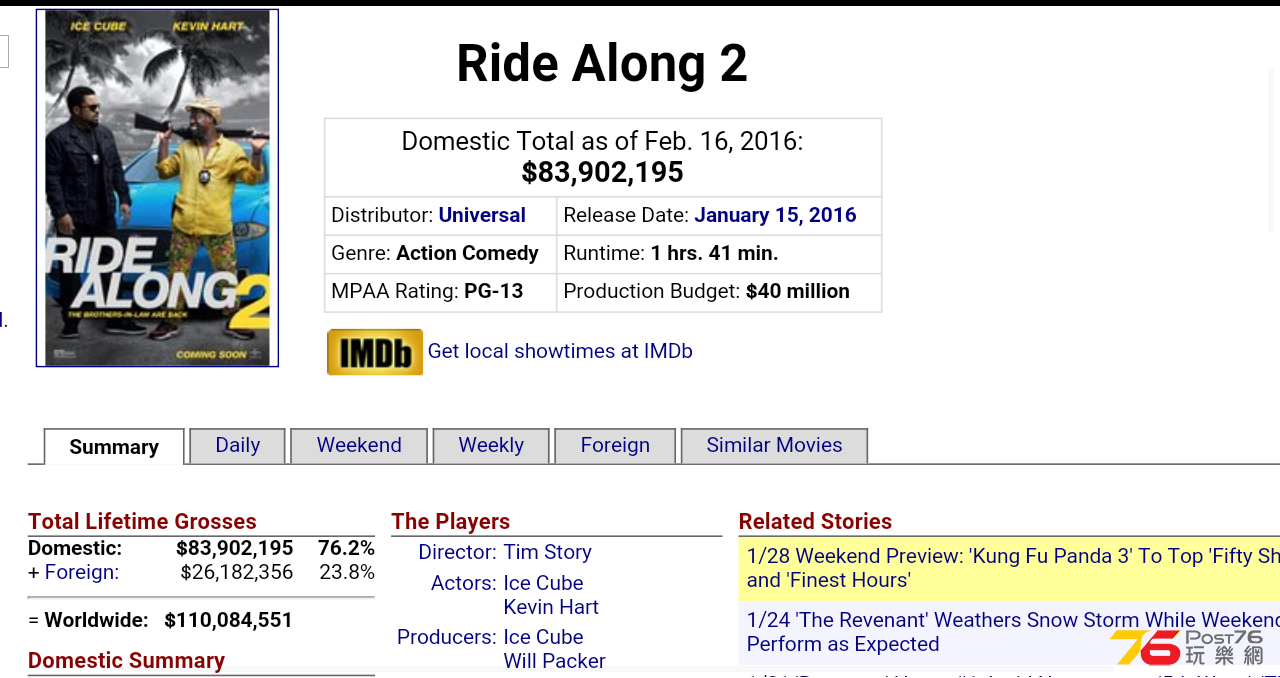Open the Foreign gross link
Screen dimensions: 1280x678
coord(81,572)
